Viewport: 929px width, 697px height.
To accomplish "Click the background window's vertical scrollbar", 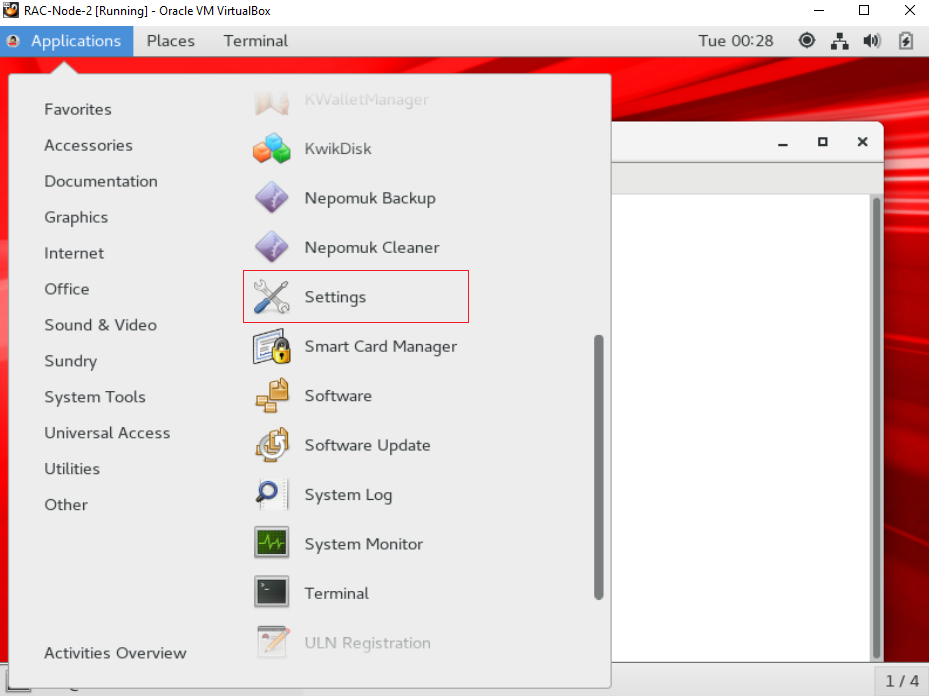I will 876,428.
